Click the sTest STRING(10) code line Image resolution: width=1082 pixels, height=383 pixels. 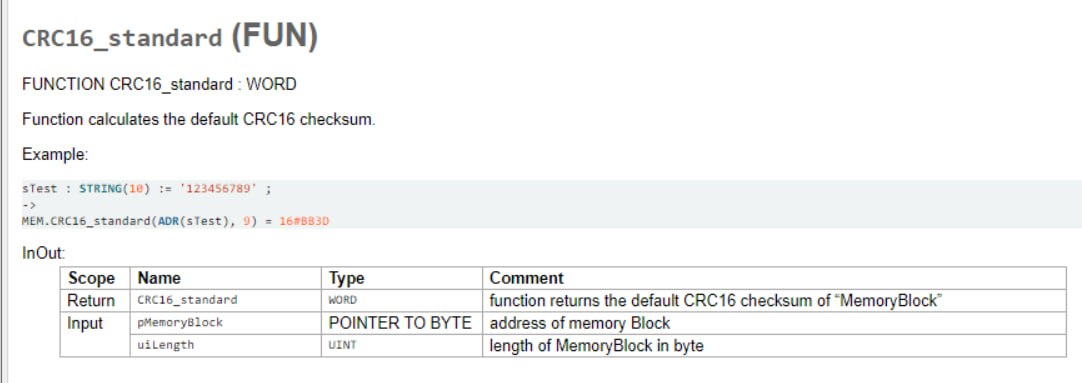coord(146,188)
